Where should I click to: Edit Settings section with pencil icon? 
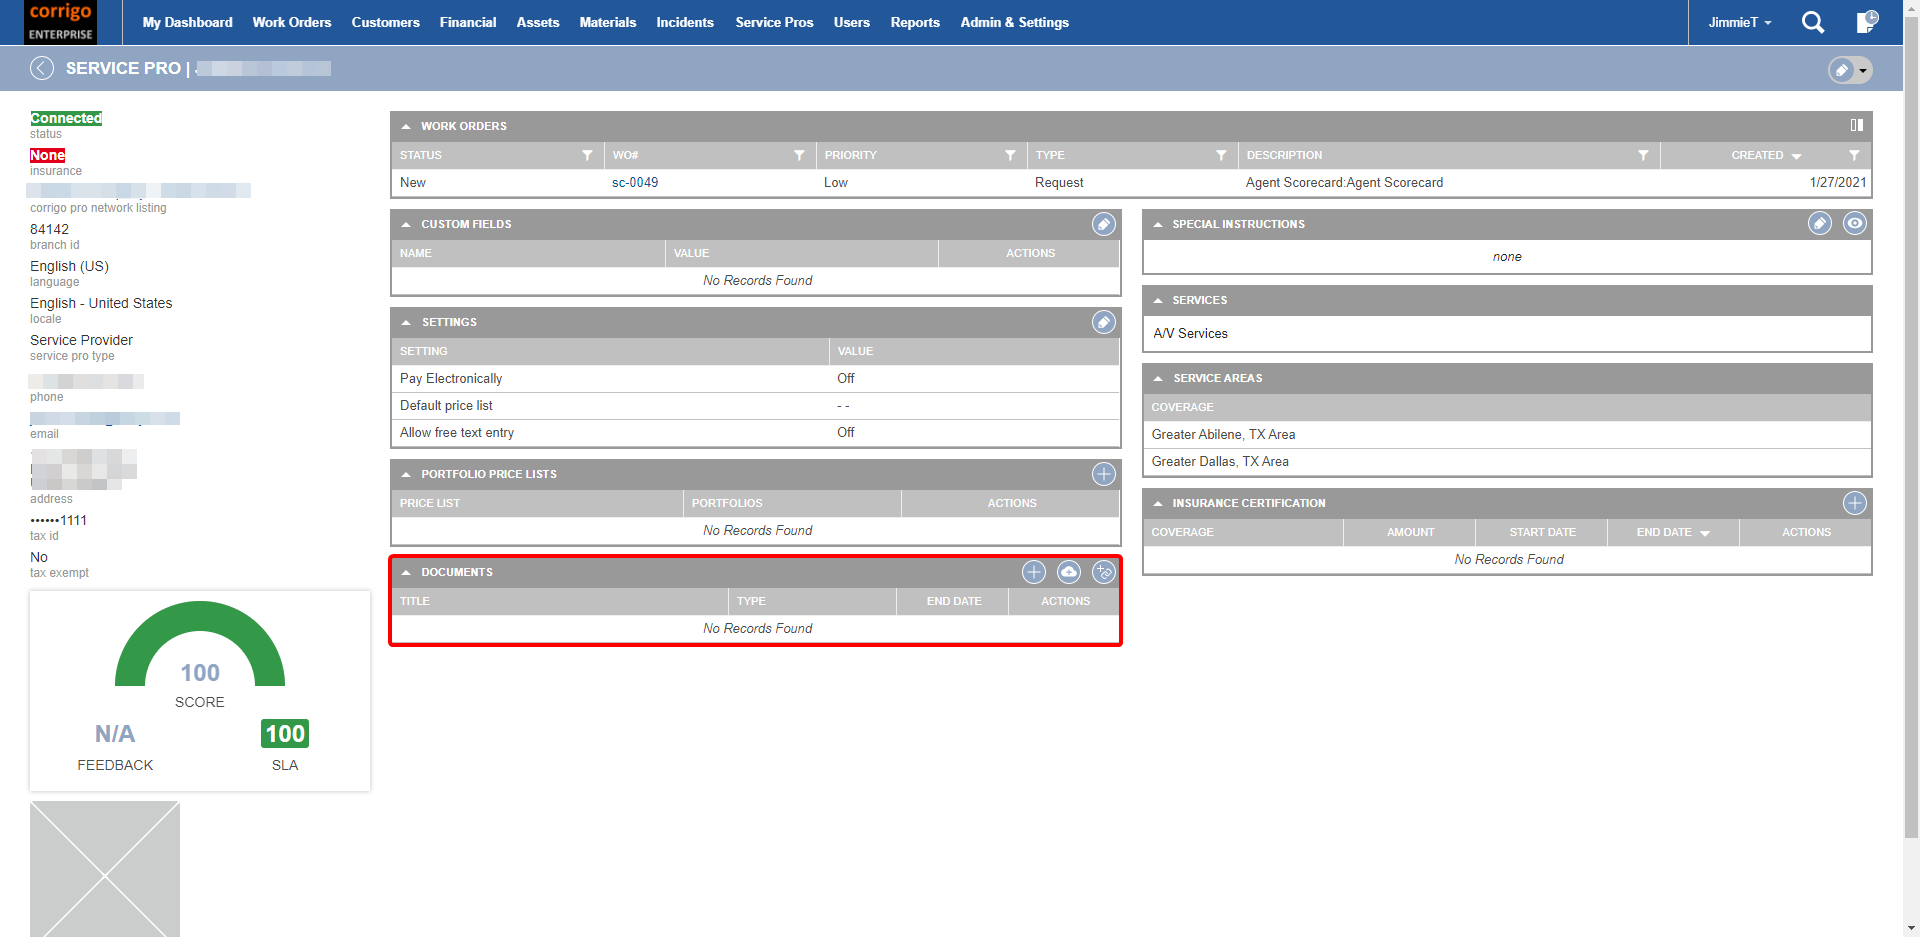pyautogui.click(x=1103, y=322)
